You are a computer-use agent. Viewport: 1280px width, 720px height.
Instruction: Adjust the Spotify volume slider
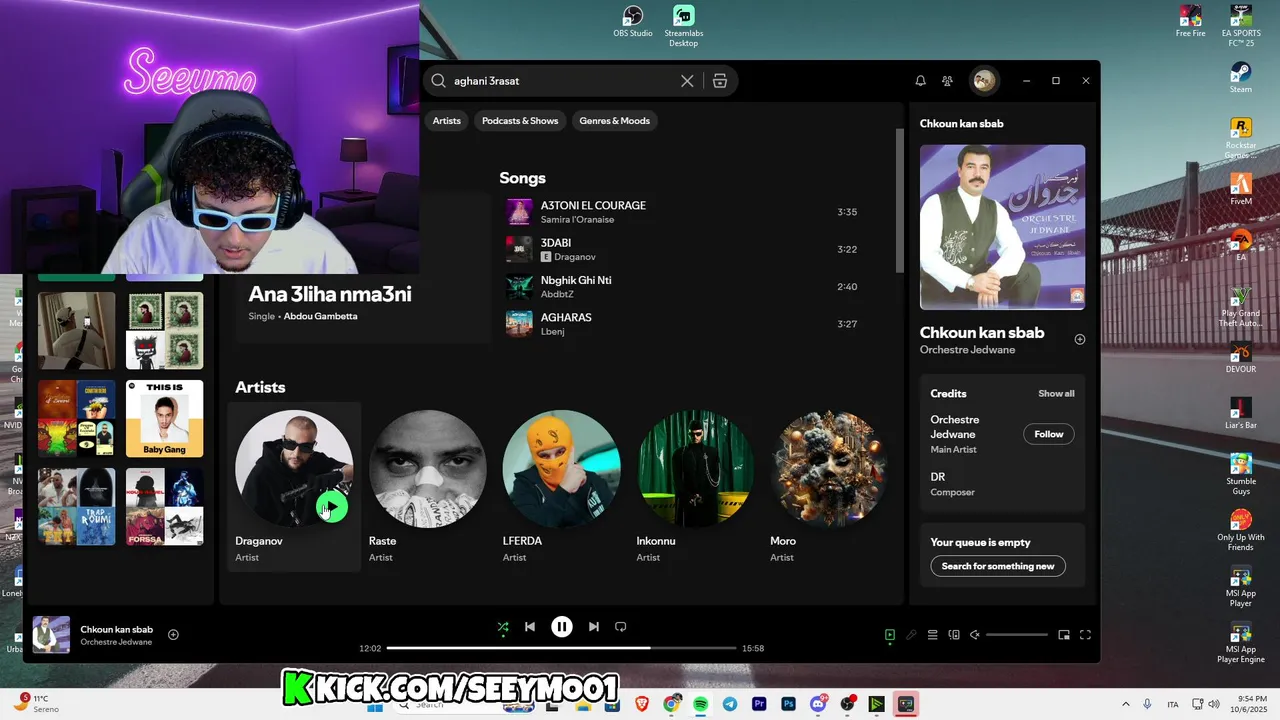coord(1017,635)
